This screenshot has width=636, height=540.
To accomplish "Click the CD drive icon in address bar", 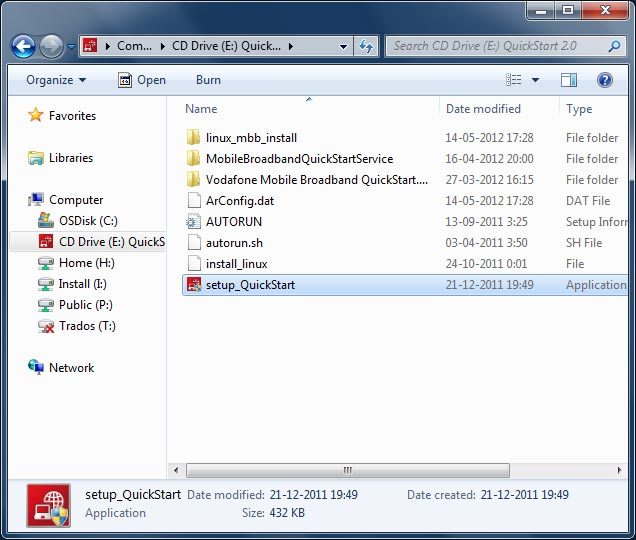I will [90, 46].
